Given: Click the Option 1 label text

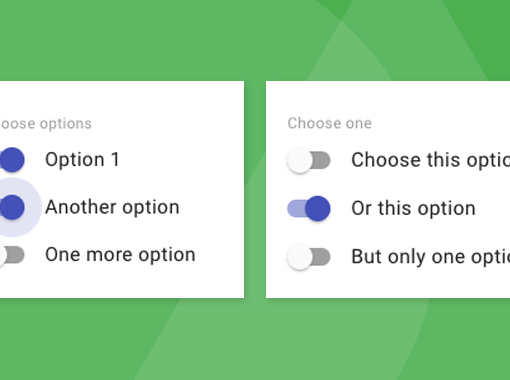Looking at the screenshot, I should tap(82, 159).
